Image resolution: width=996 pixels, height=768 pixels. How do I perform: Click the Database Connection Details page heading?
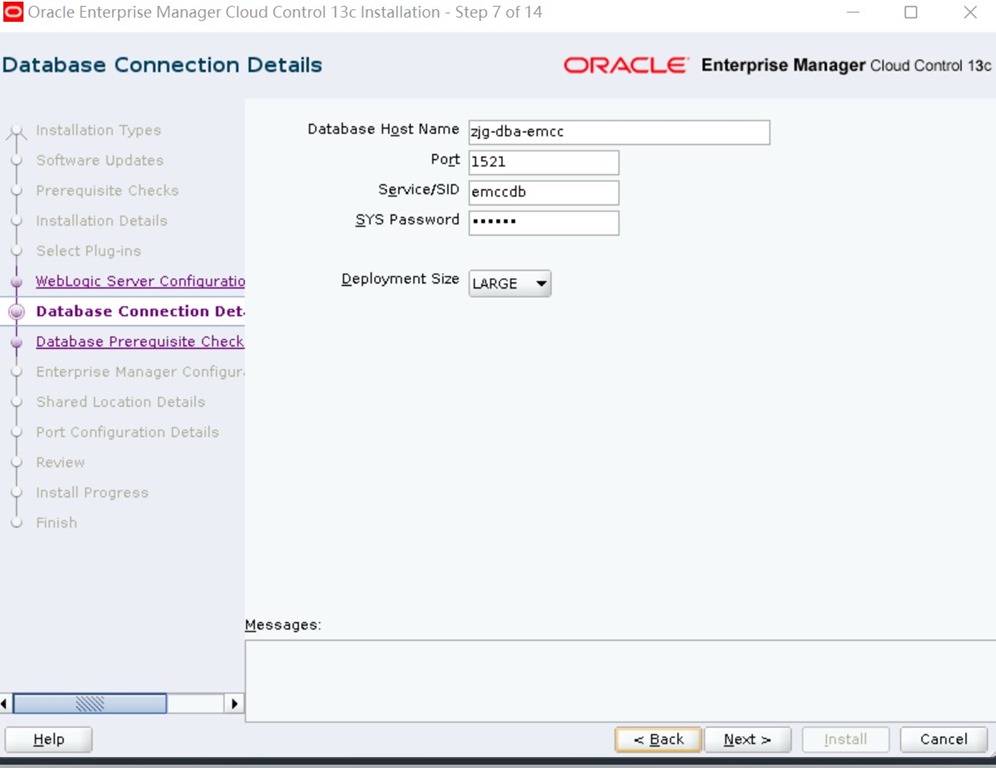[162, 65]
